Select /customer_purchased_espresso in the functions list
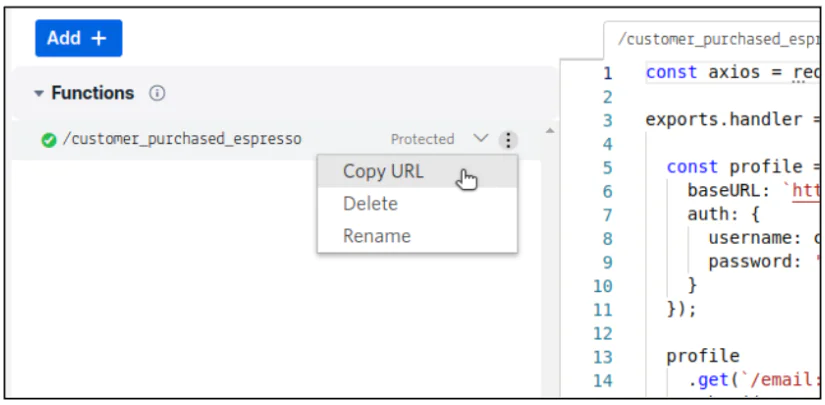825x405 pixels. 182,139
